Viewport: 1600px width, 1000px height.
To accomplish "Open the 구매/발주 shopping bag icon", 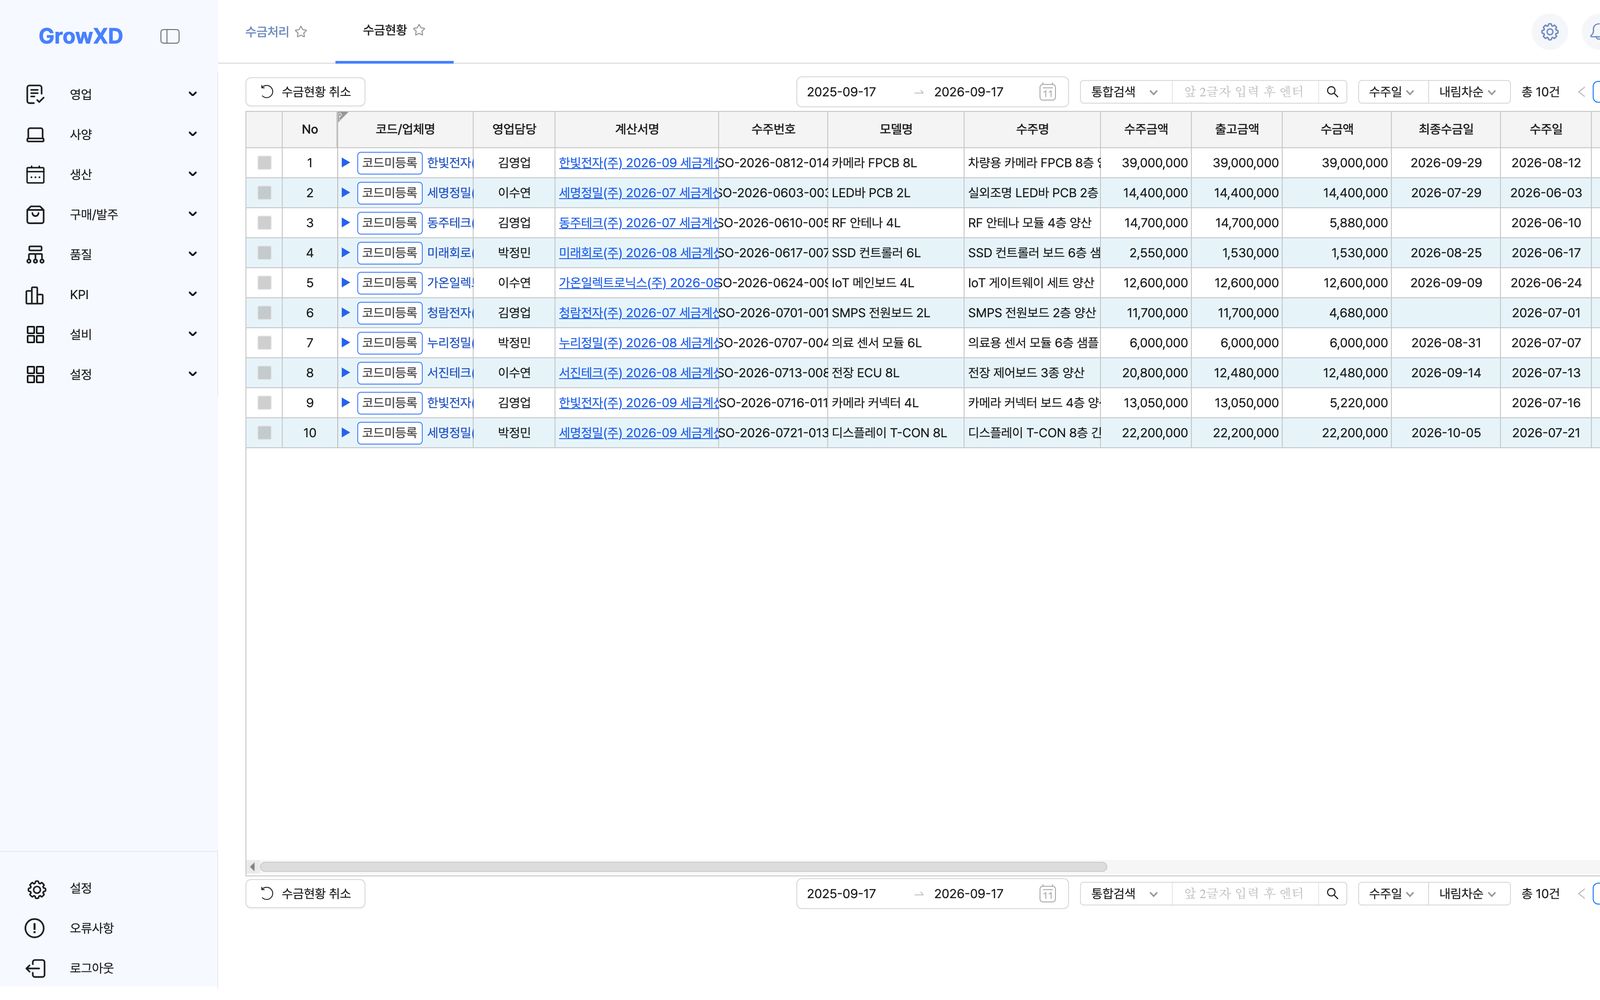I will point(35,214).
